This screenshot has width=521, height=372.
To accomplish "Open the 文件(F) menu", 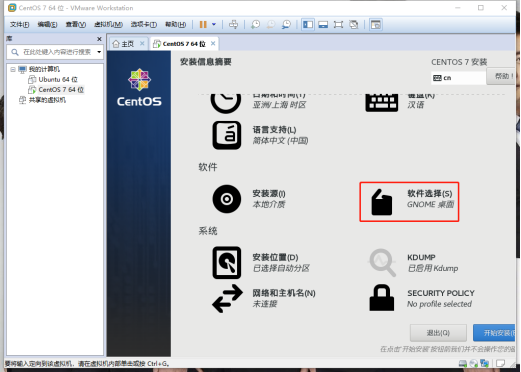I will tap(19, 24).
